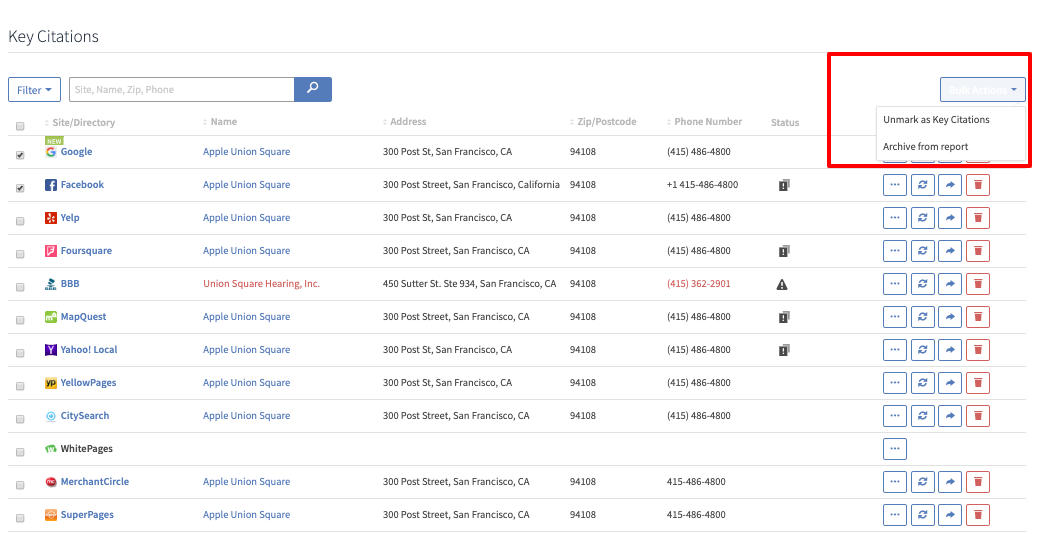Click the 450 Sutter St. address cell
This screenshot has height=534, width=1040.
click(470, 284)
